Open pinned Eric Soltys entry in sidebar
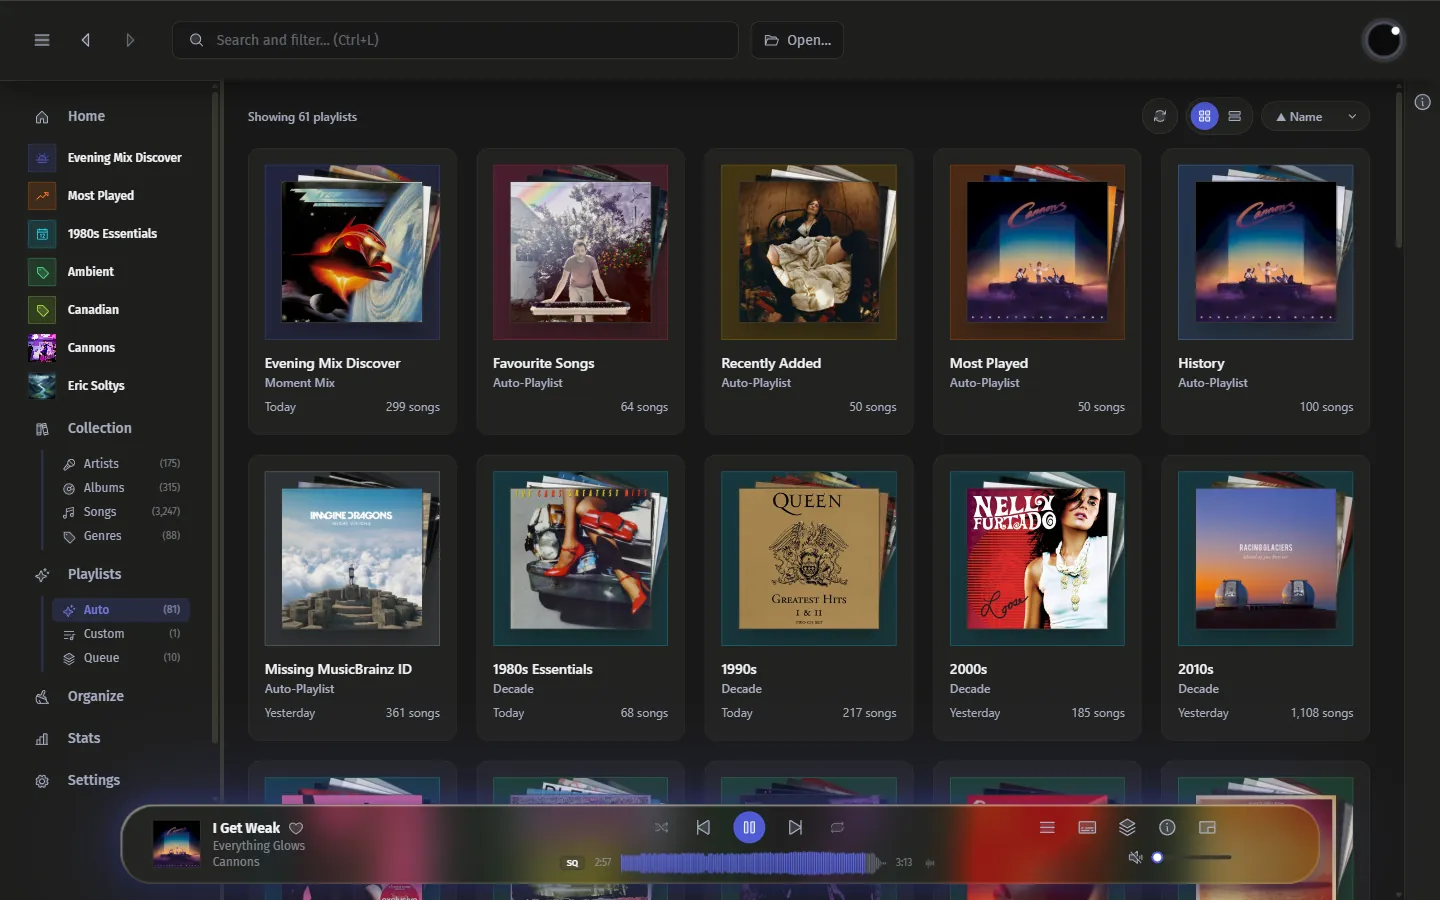1440x900 pixels. coord(95,386)
